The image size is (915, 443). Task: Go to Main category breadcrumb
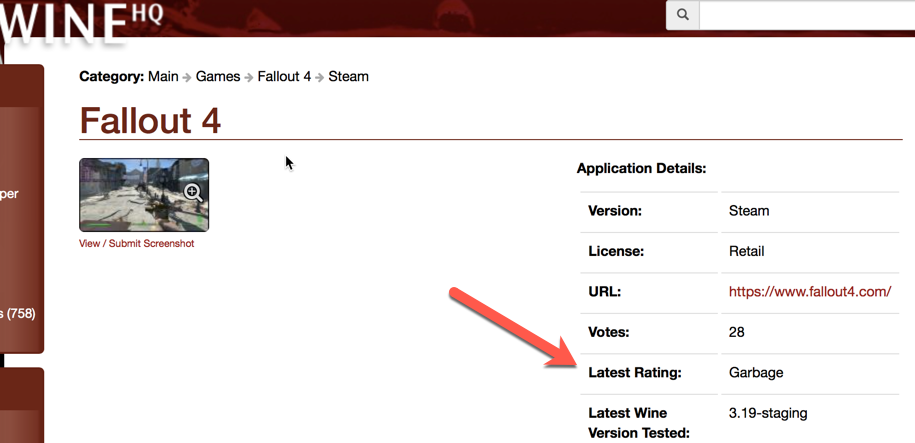pos(163,76)
